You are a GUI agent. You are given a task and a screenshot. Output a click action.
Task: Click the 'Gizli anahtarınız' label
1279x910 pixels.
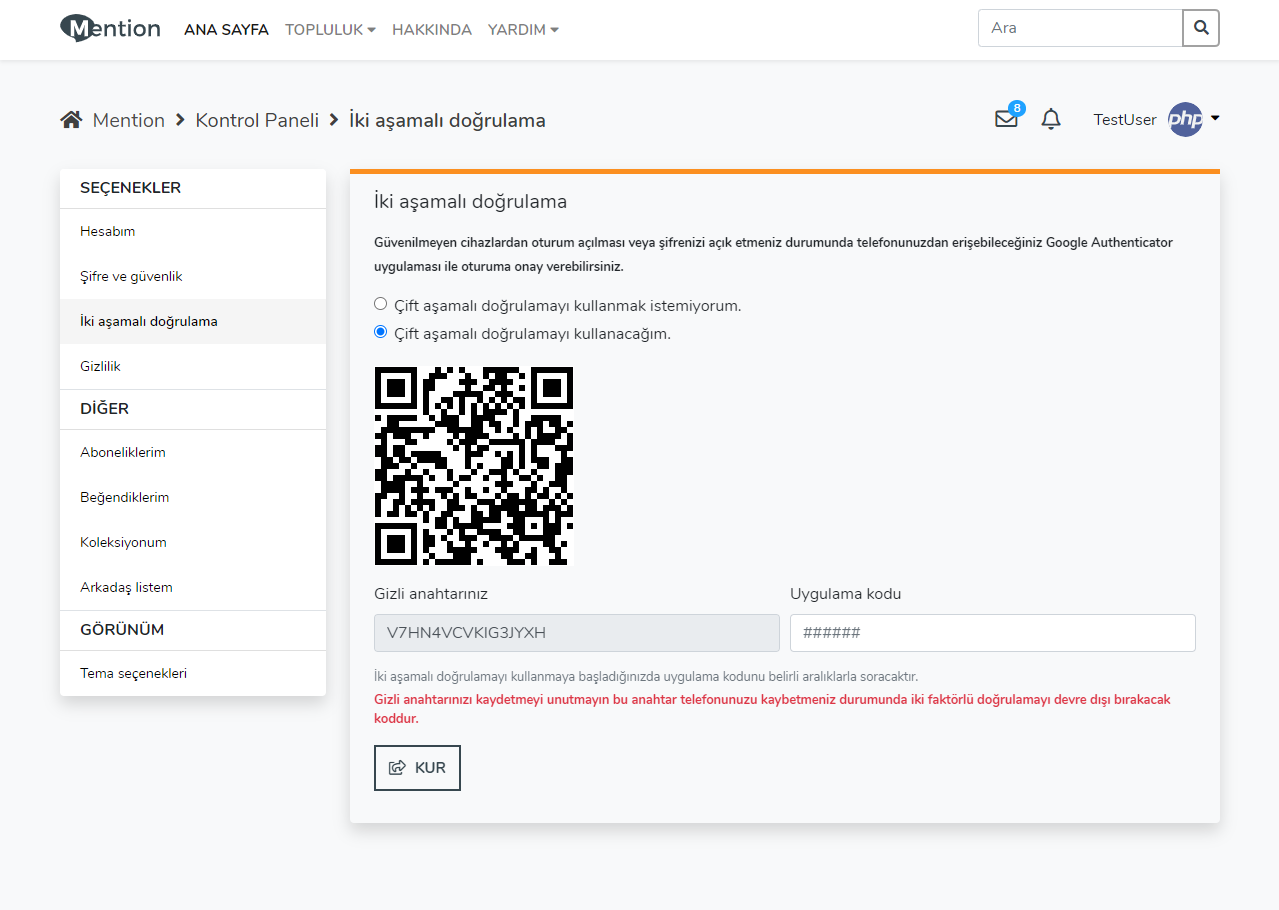click(x=431, y=594)
